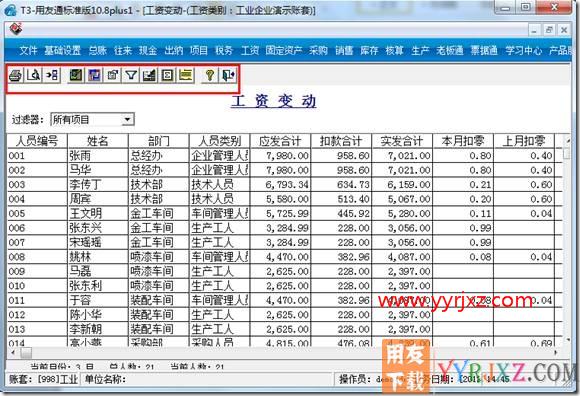Select the name cell 陈小华
Image resolution: width=580 pixels, height=396 pixels.
(98, 315)
